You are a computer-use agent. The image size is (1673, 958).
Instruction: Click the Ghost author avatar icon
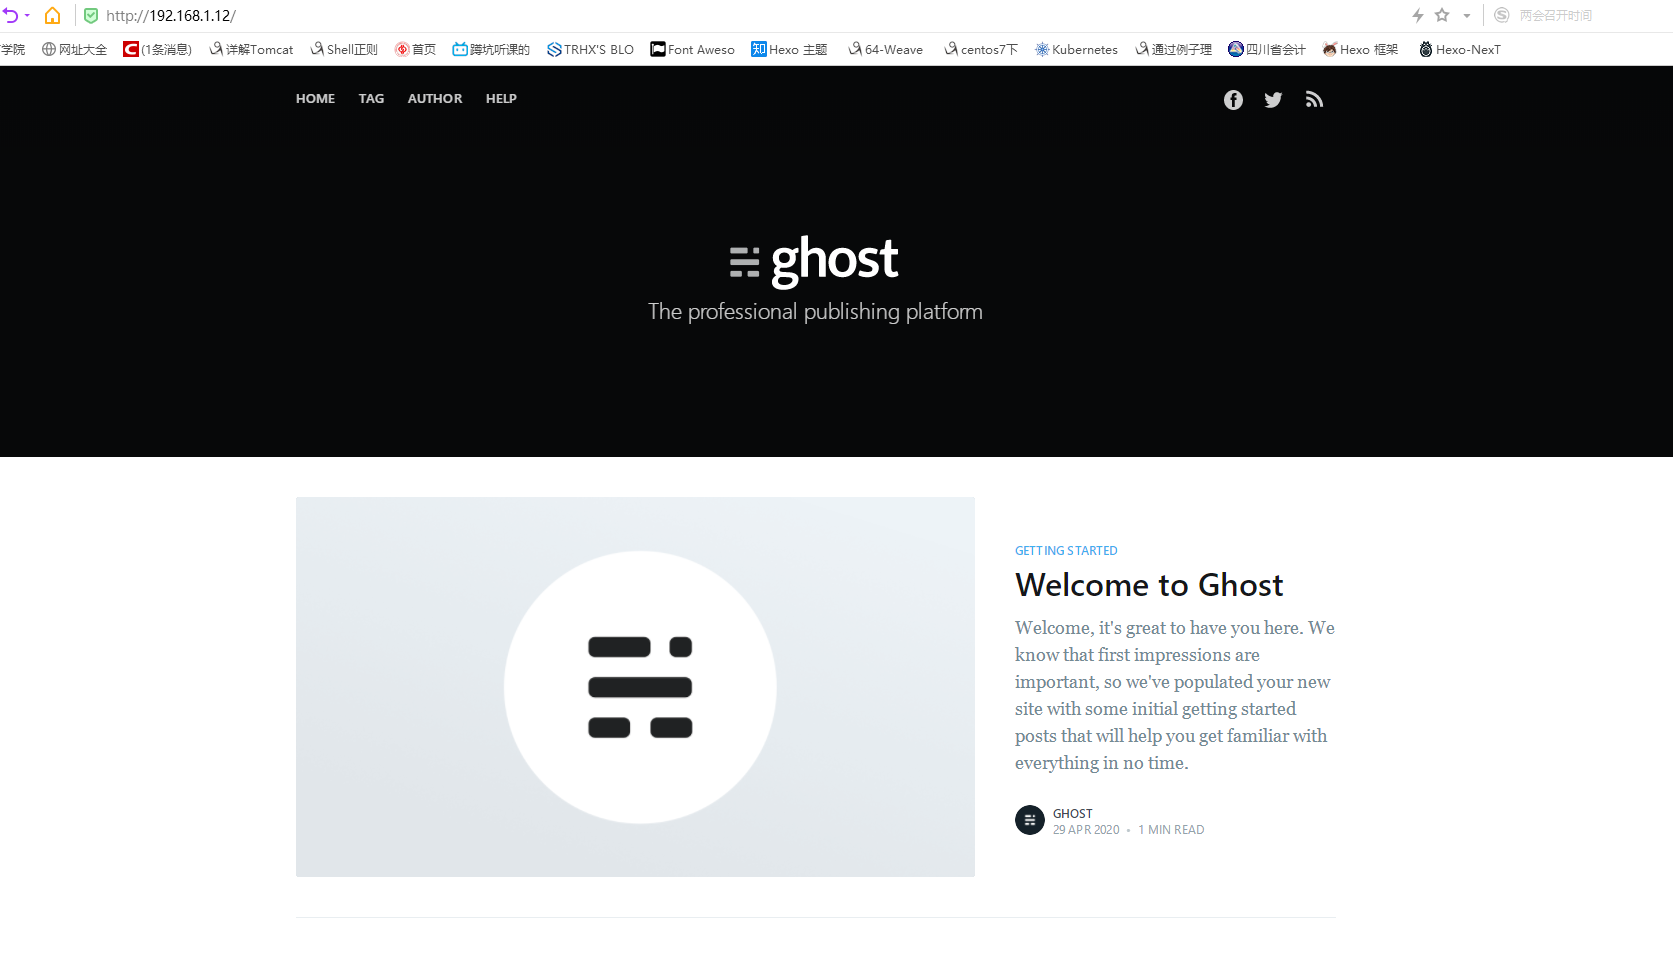pyautogui.click(x=1030, y=820)
